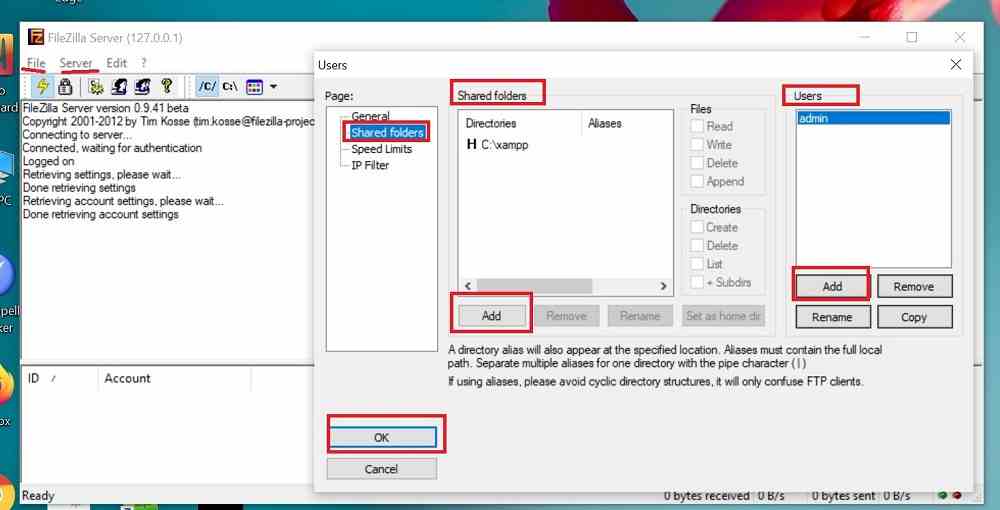Click Remove under the shared folders list
Viewport: 1000px width, 510px height.
coord(566,316)
